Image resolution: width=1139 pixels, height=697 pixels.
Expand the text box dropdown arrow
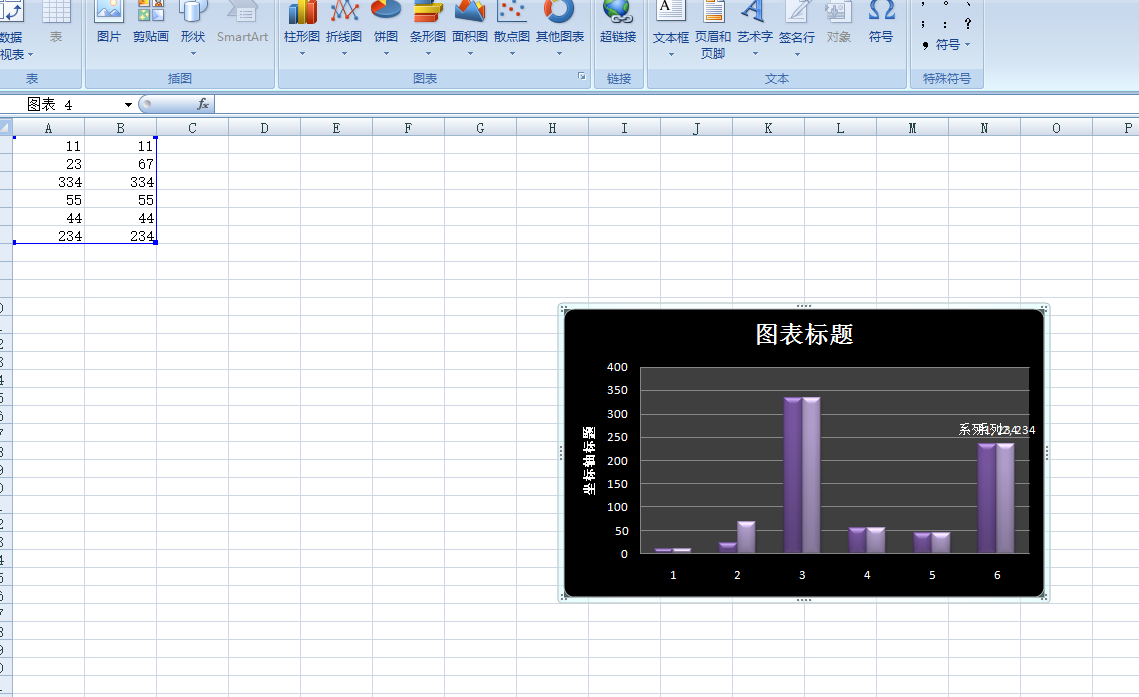[671, 54]
